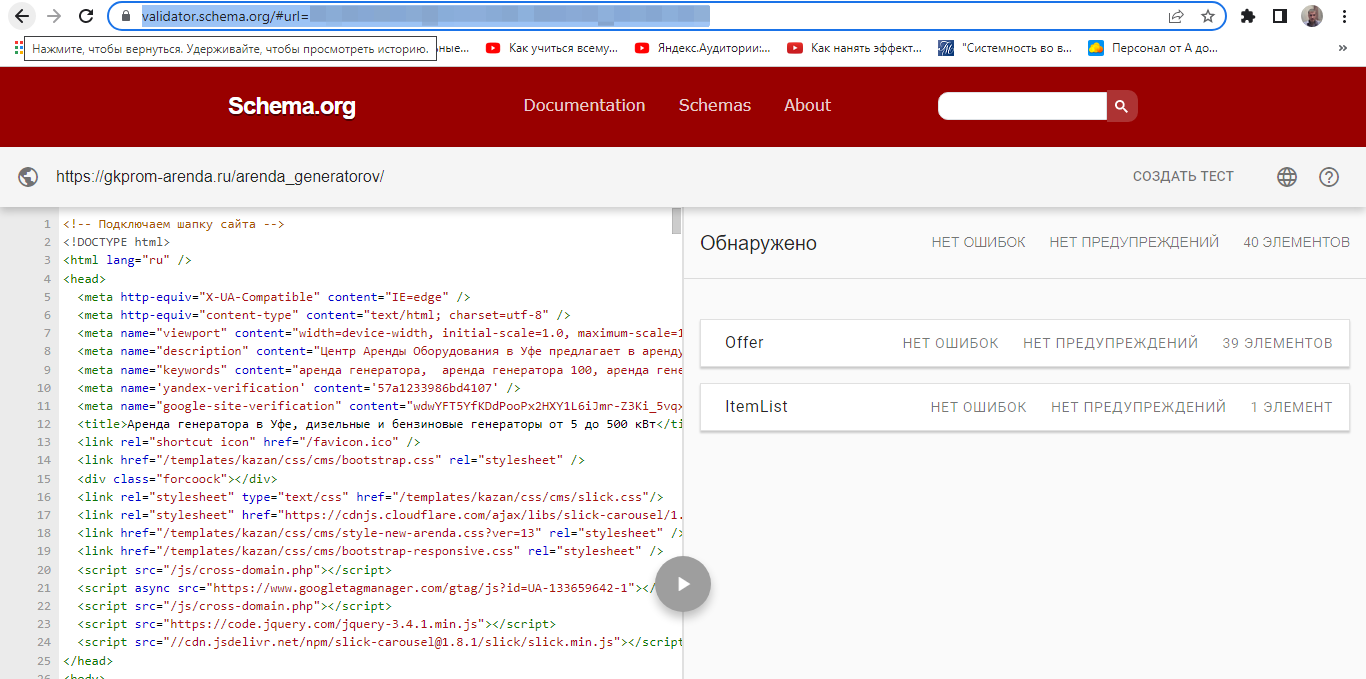1366x679 pixels.
Task: Show more bookmarks with the chevron
Action: click(1342, 47)
